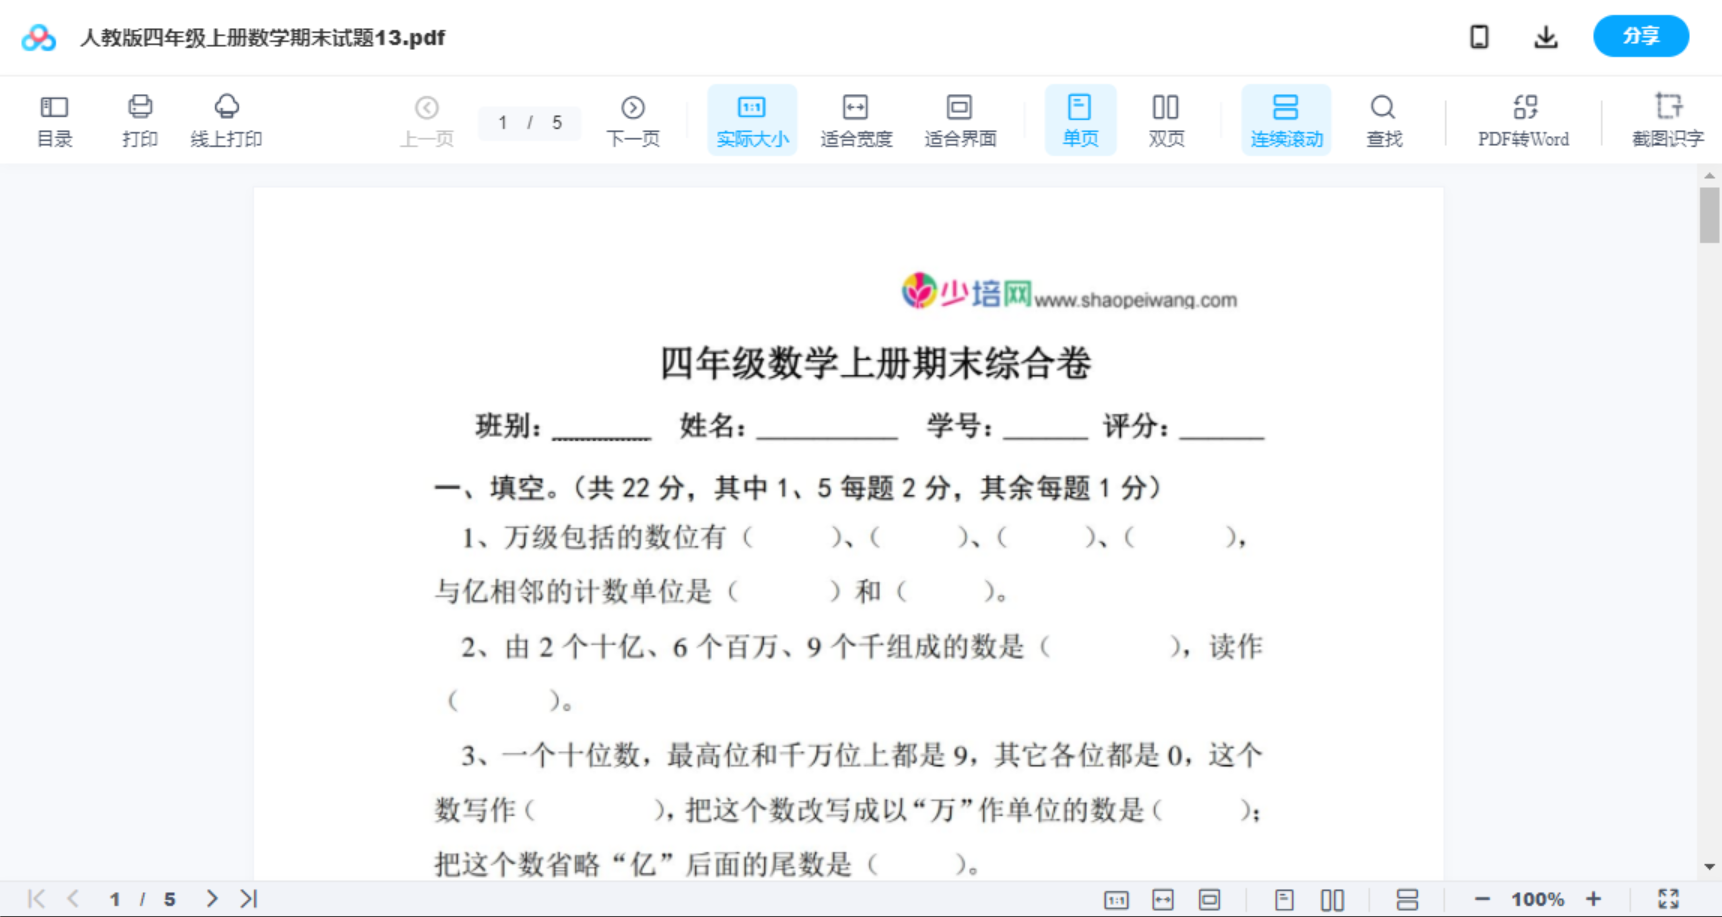Enable 单页 single-page mode
This screenshot has height=917, width=1722.
click(1080, 119)
